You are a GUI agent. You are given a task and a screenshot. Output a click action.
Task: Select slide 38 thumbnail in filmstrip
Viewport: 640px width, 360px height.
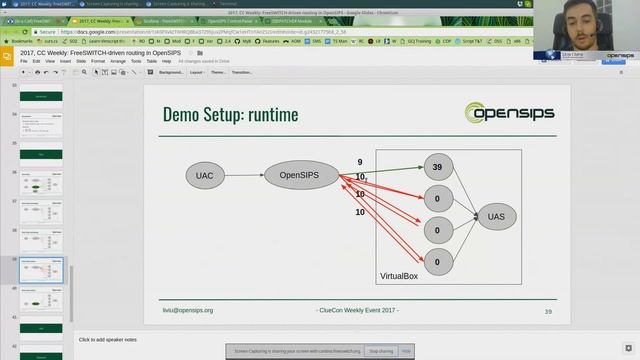[41, 241]
